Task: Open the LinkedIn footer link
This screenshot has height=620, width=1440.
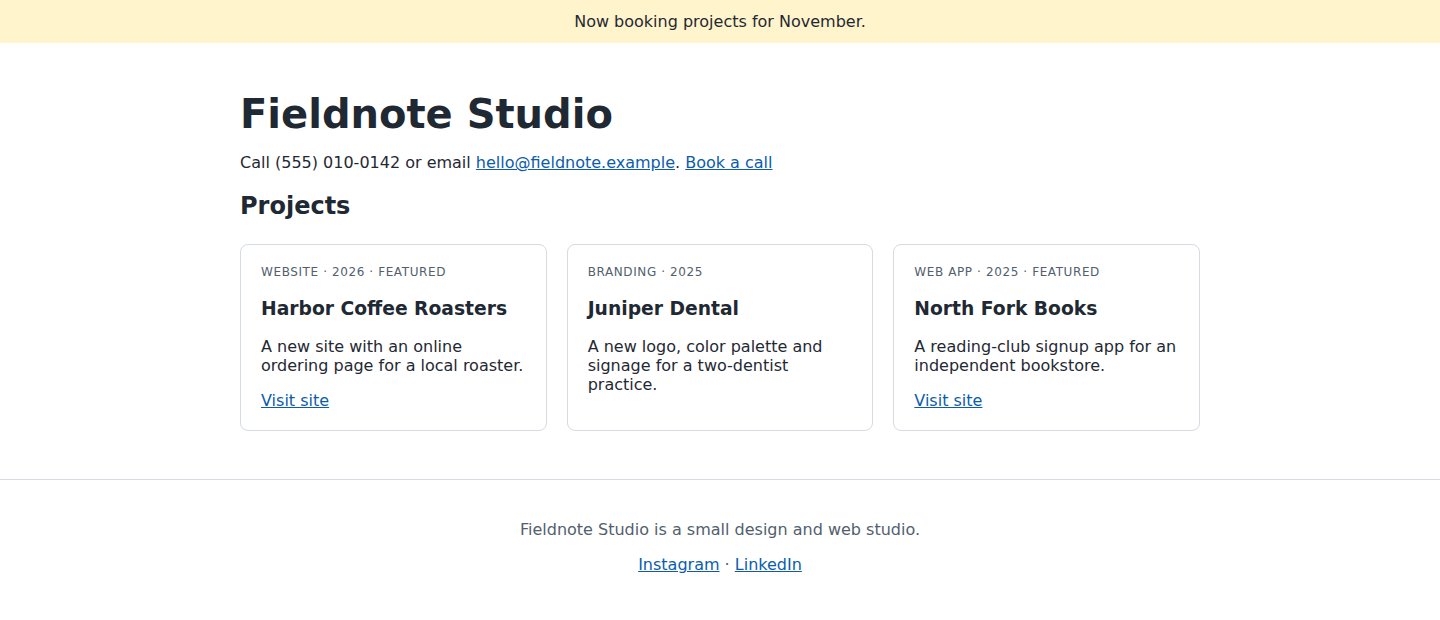Action: click(768, 564)
